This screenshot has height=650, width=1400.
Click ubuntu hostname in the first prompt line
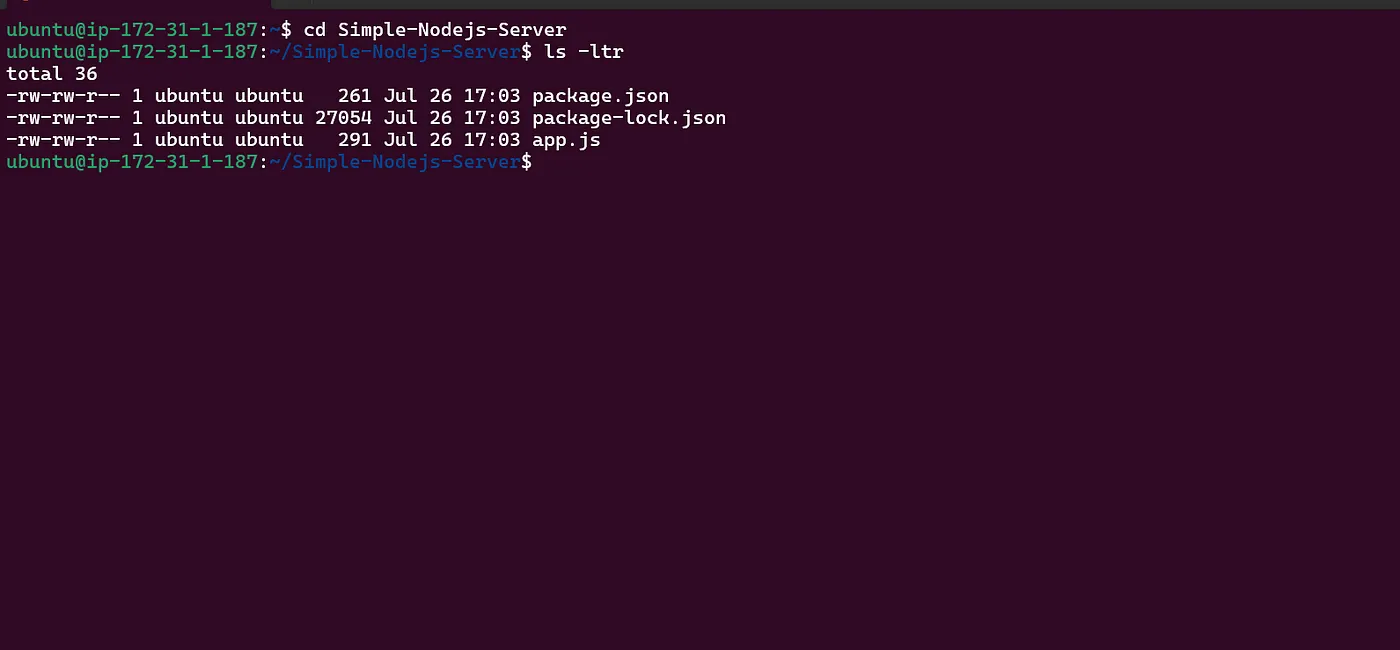tap(132, 30)
